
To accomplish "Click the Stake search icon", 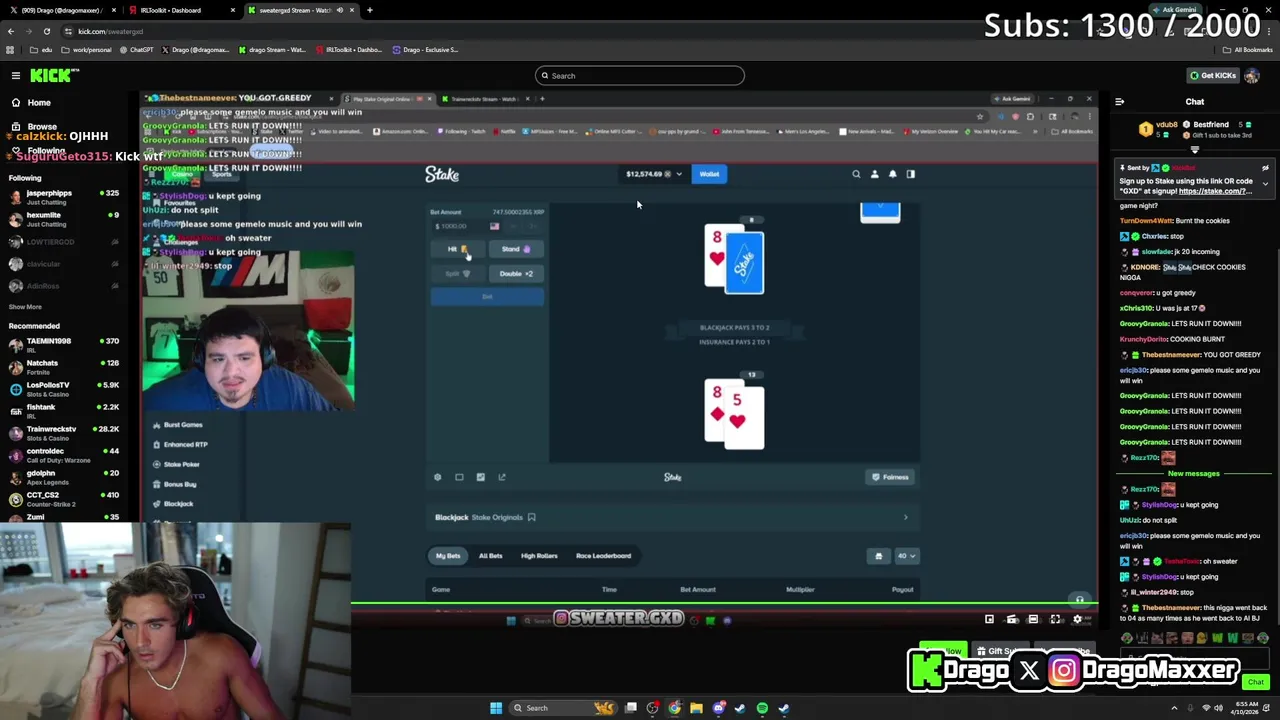I will [x=856, y=174].
